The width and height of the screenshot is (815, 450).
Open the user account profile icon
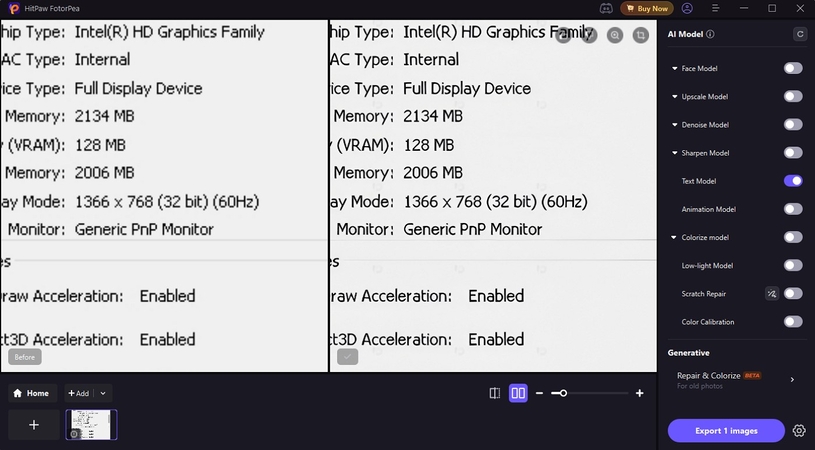tap(687, 8)
